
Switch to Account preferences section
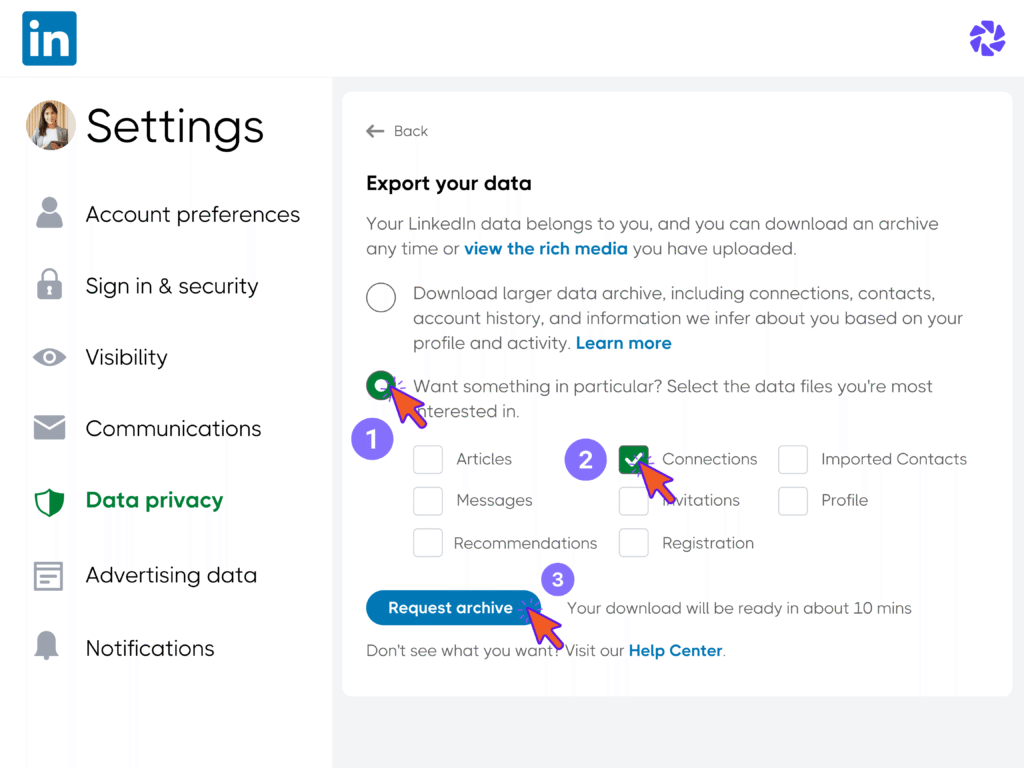point(193,214)
